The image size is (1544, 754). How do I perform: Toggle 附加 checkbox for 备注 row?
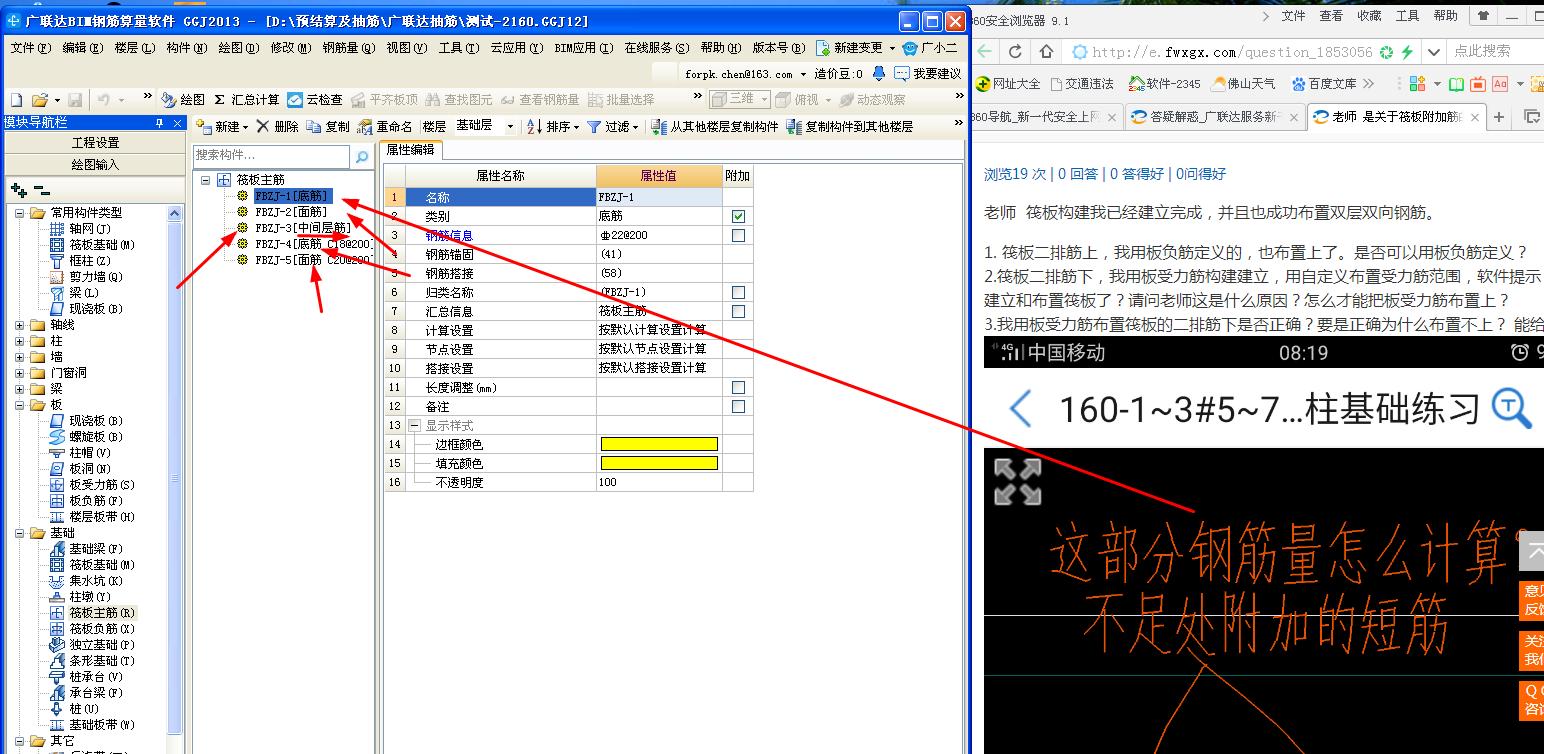pos(738,406)
